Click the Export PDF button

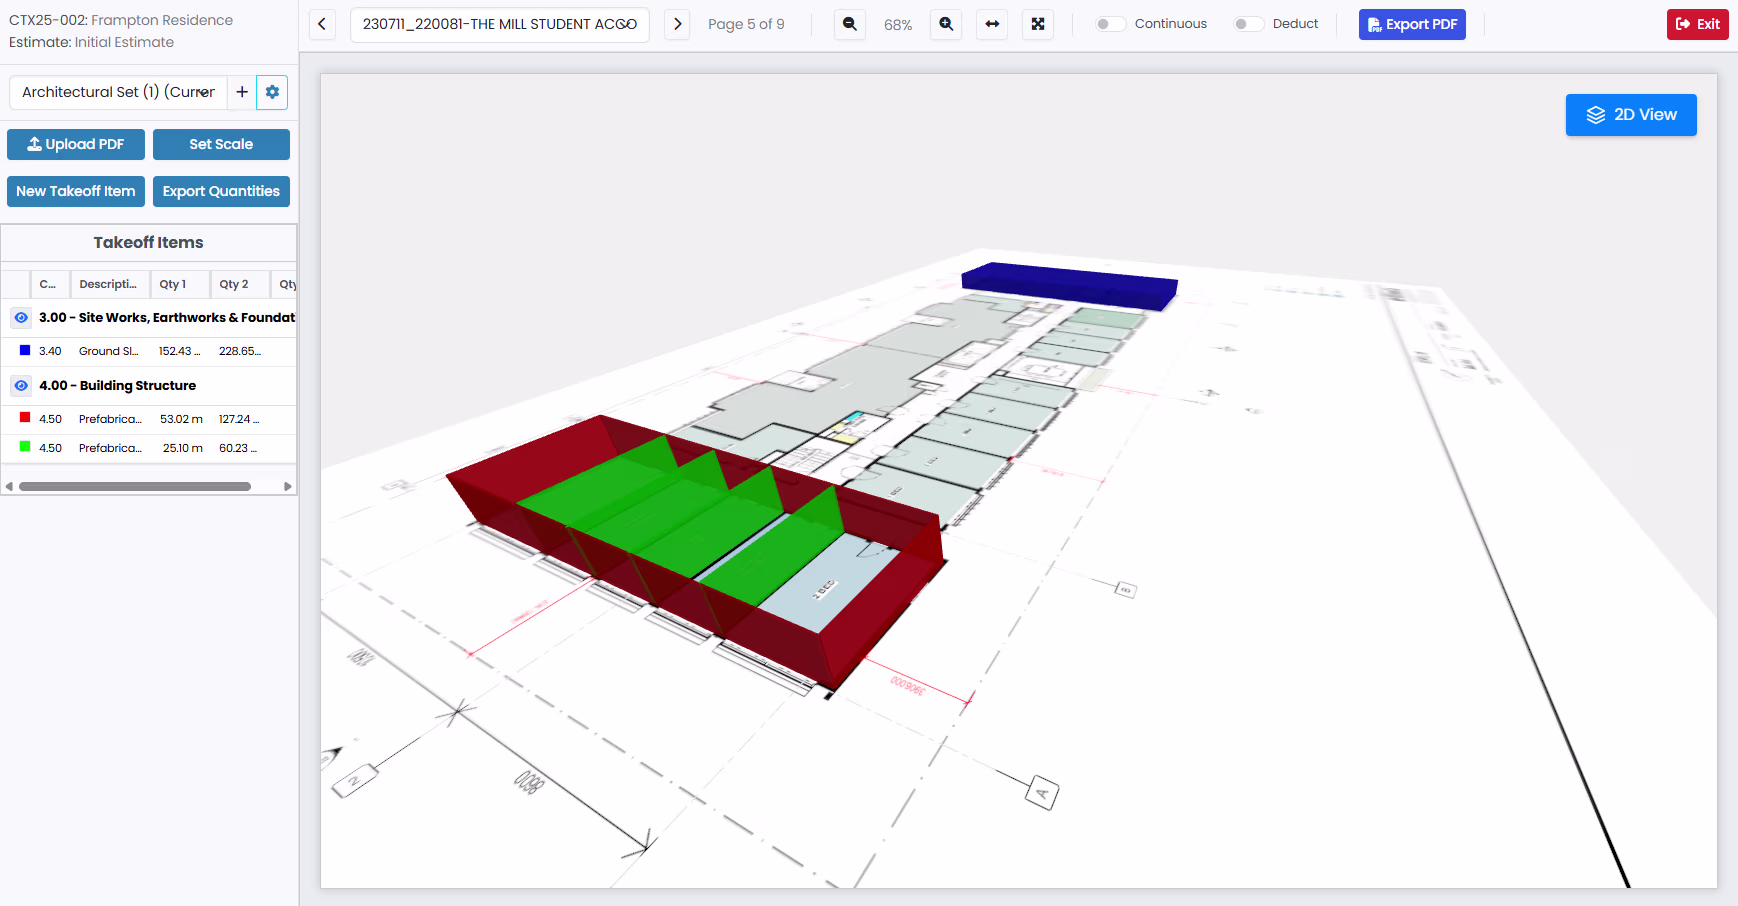pos(1412,24)
